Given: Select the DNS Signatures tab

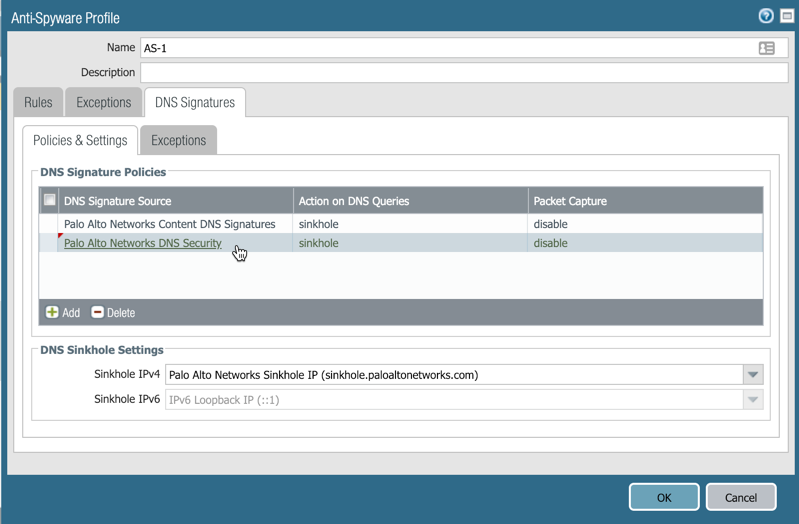Looking at the screenshot, I should tap(195, 102).
